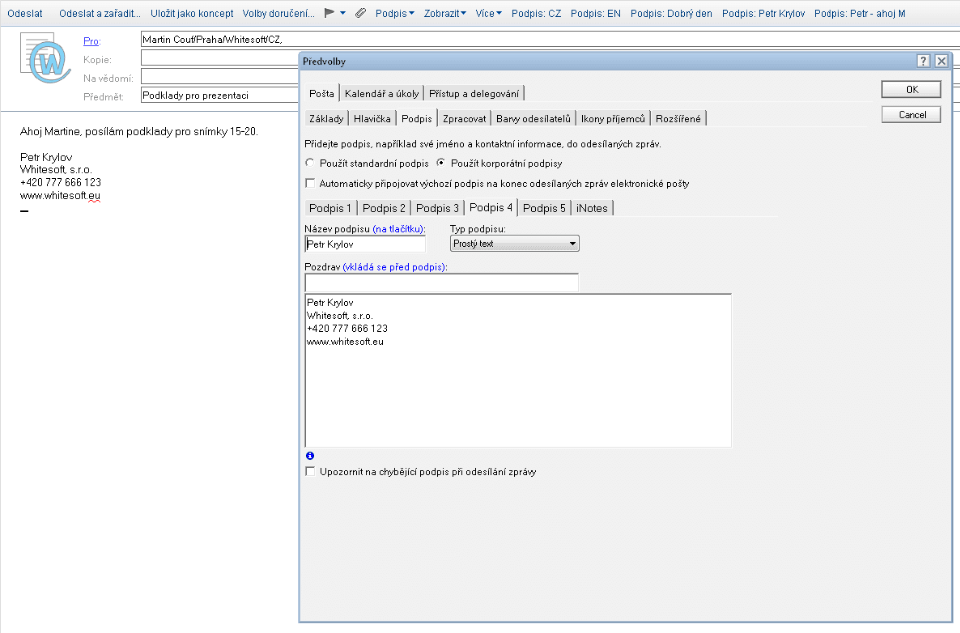Enable automatic signature appending checkbox
Viewport: 960px width, 633px height.
tap(311, 183)
